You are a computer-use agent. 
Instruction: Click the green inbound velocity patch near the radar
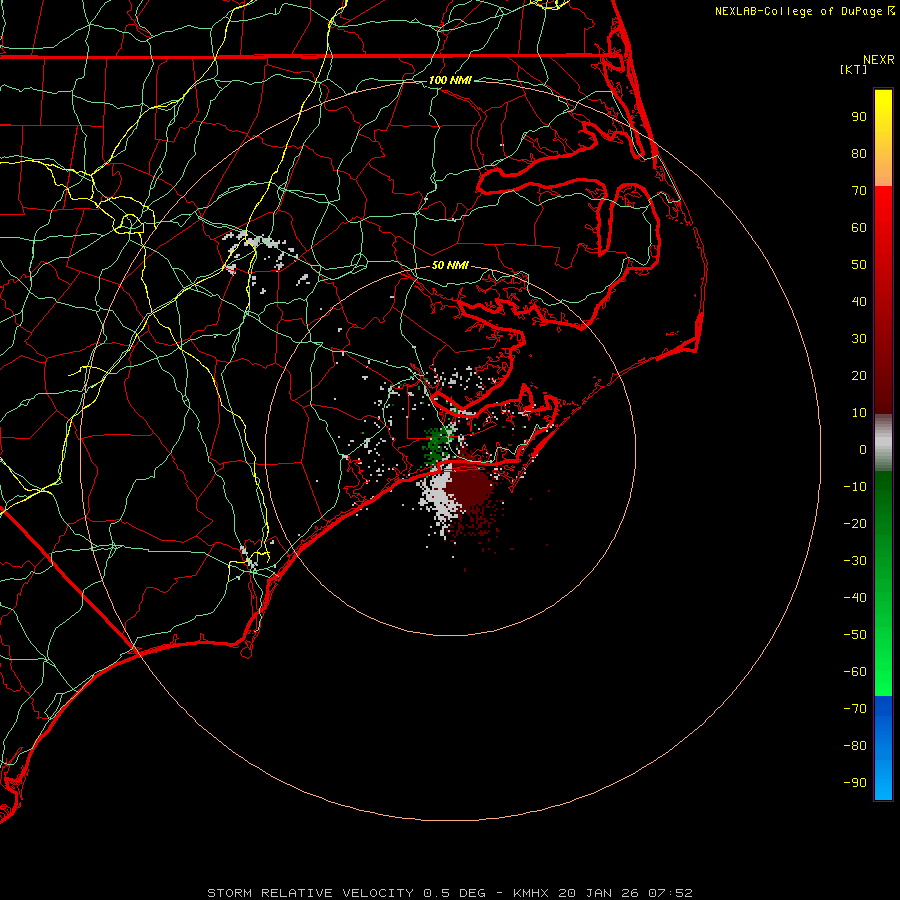pyautogui.click(x=437, y=445)
